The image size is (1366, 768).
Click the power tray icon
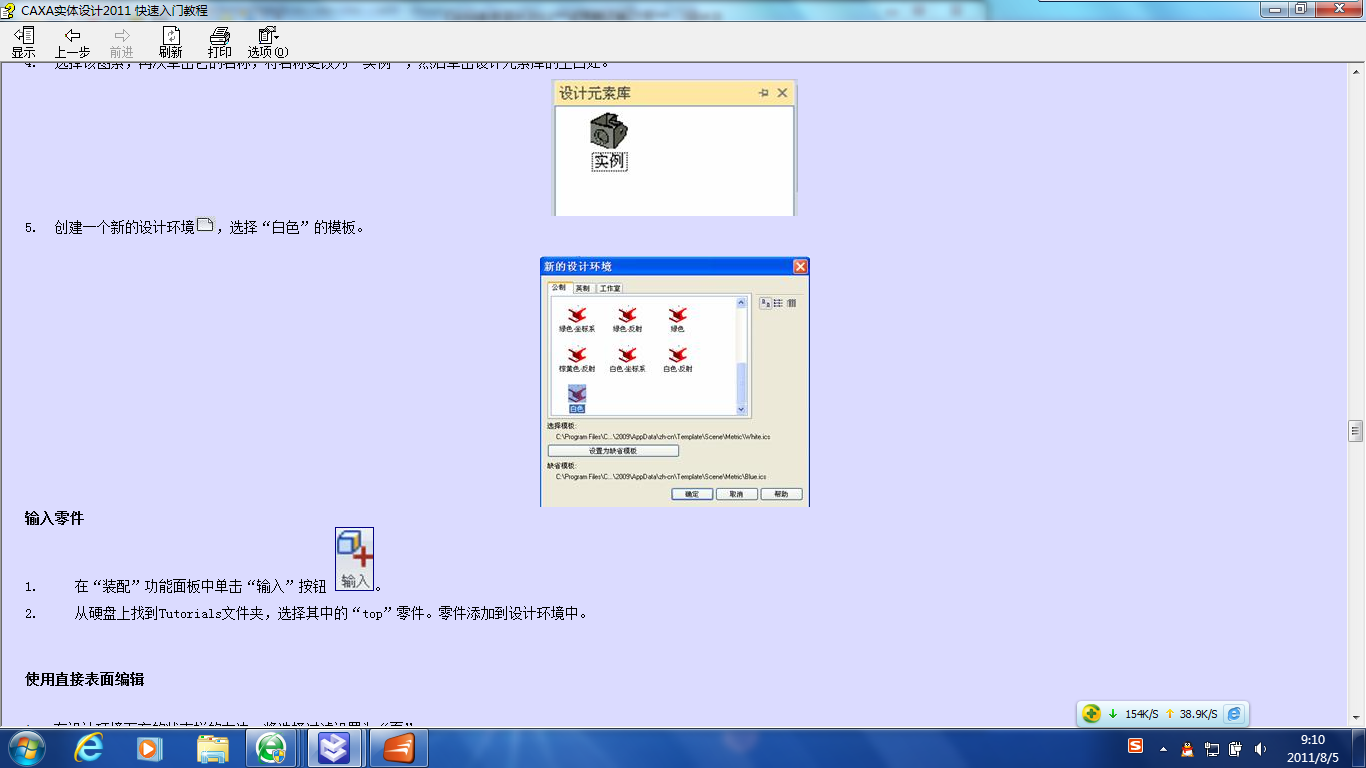(x=1236, y=749)
